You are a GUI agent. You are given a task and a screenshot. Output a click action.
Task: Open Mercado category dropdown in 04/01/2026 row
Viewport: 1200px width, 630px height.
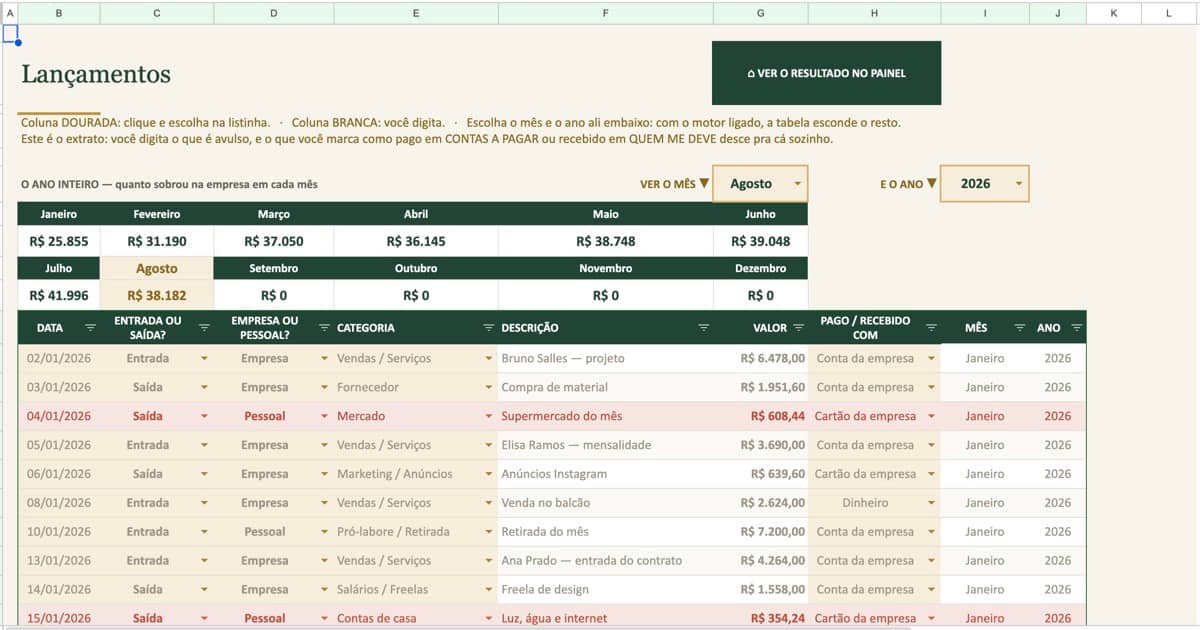pyautogui.click(x=488, y=416)
